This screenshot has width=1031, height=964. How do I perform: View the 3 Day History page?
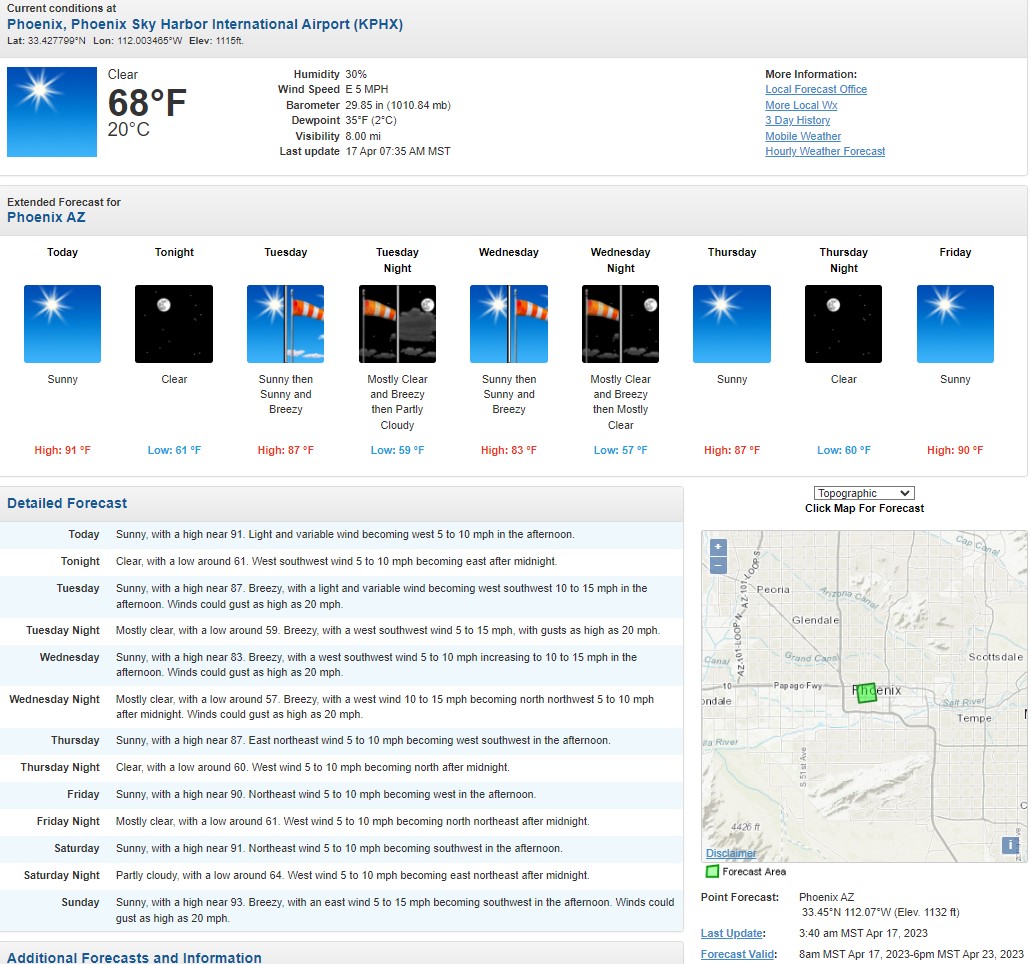(x=797, y=120)
